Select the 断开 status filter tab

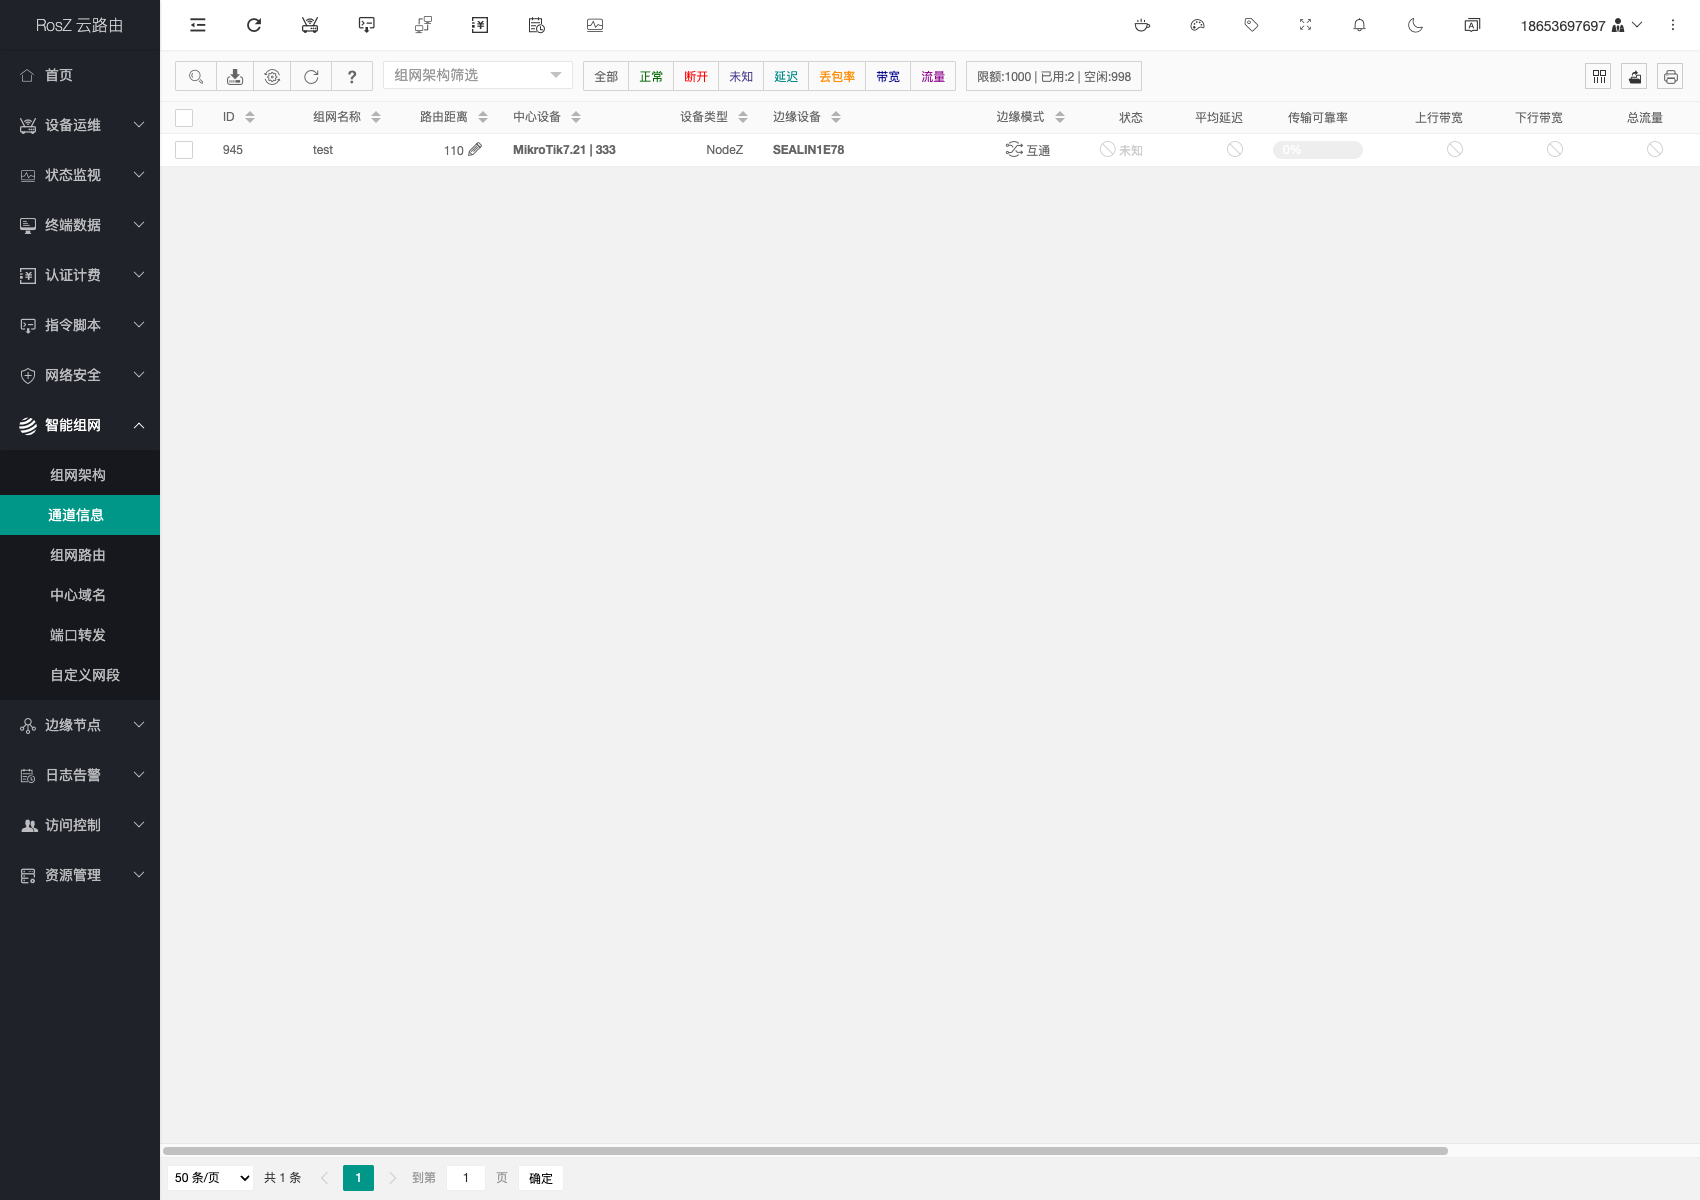tap(695, 76)
